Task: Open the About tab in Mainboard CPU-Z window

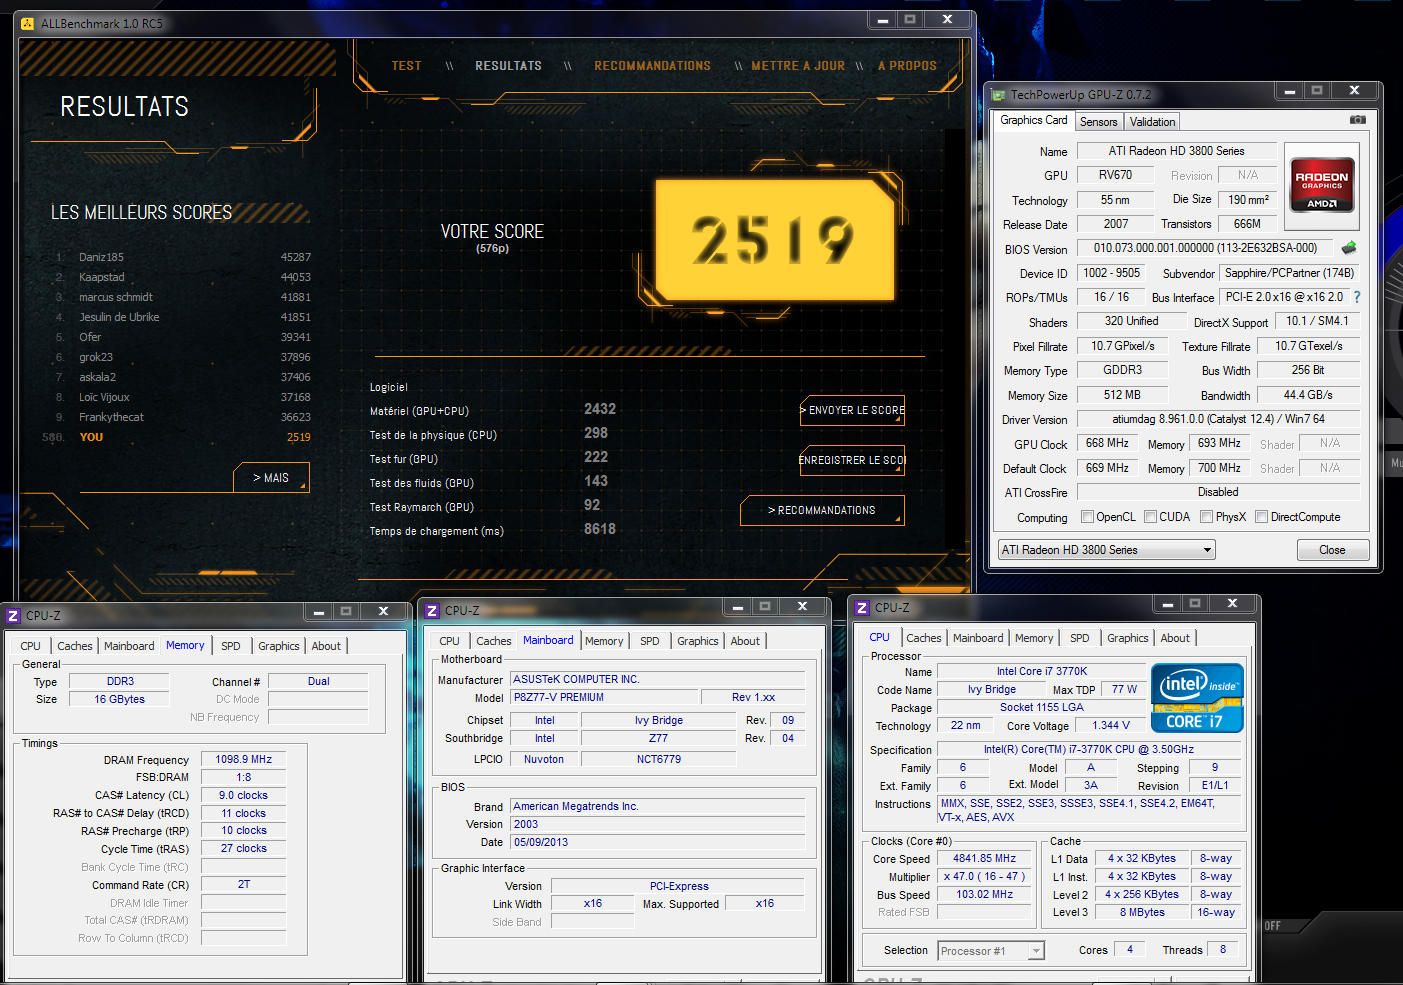Action: pyautogui.click(x=745, y=641)
